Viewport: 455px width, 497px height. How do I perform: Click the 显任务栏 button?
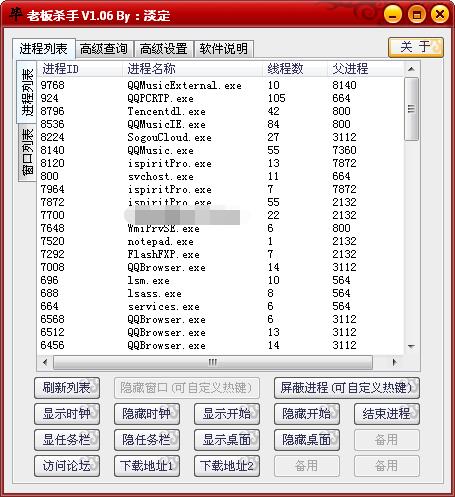pos(67,440)
